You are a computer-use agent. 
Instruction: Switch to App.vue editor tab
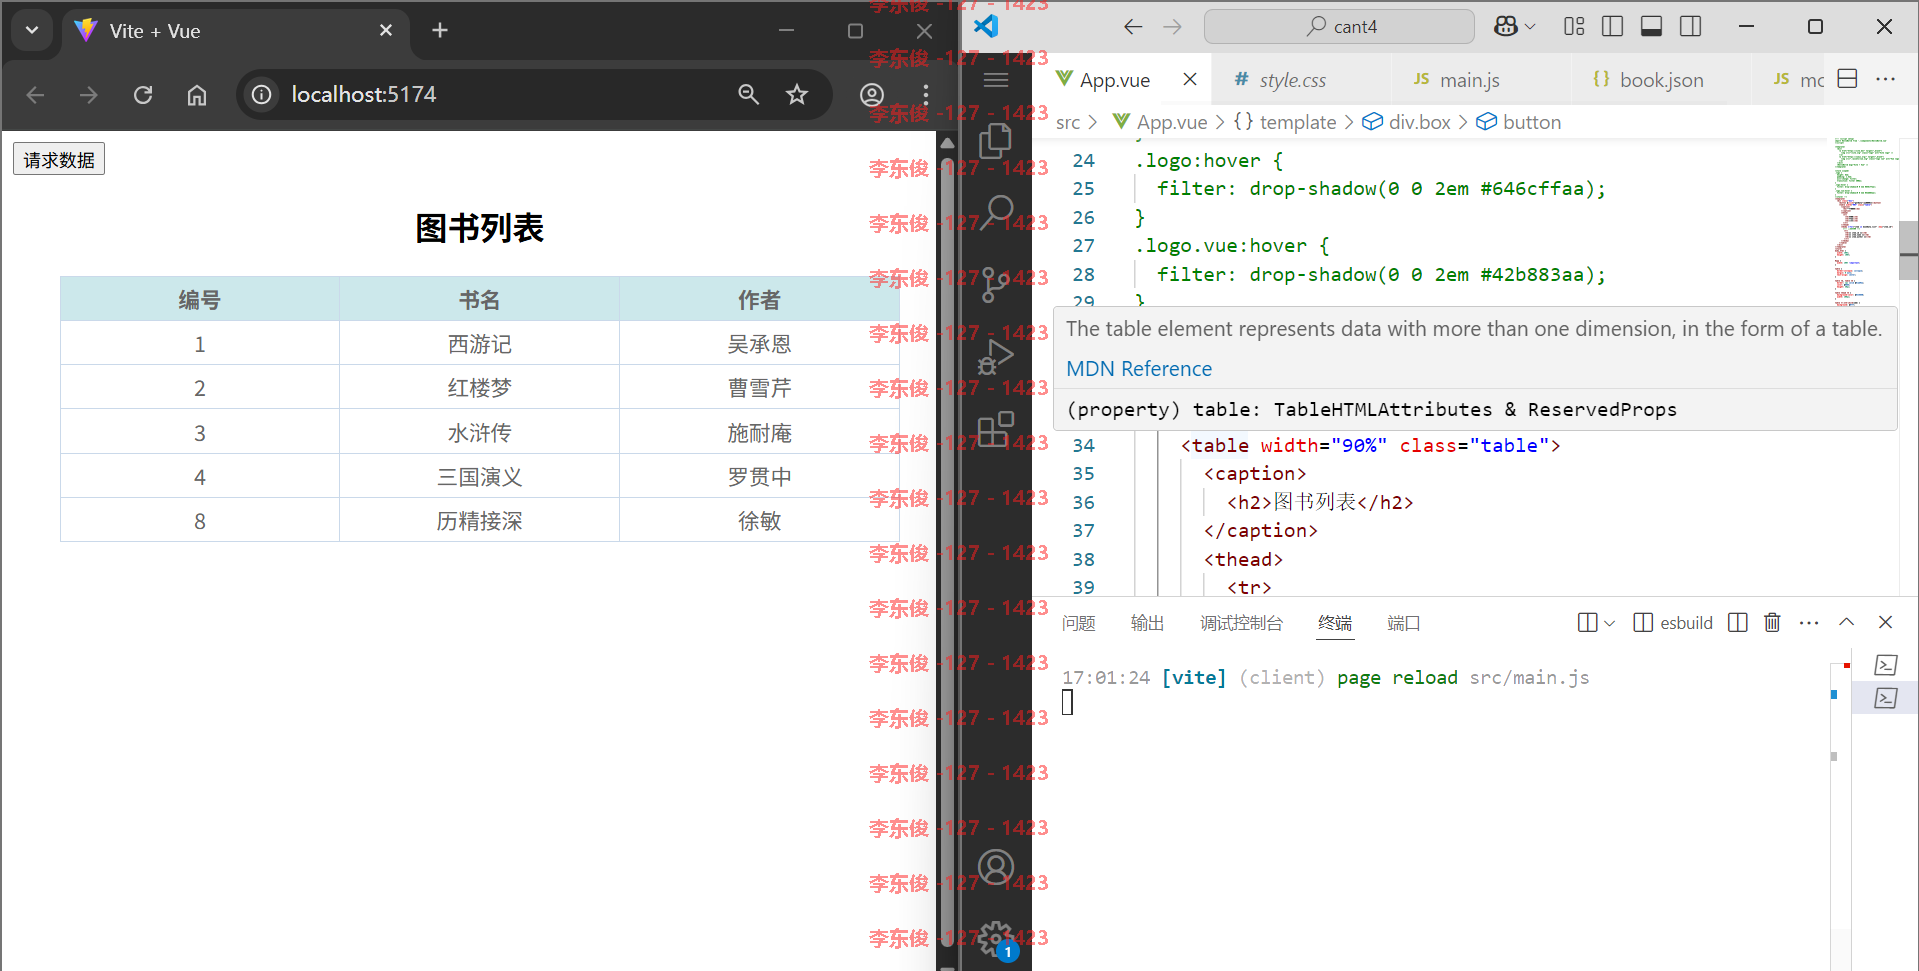pyautogui.click(x=1114, y=80)
